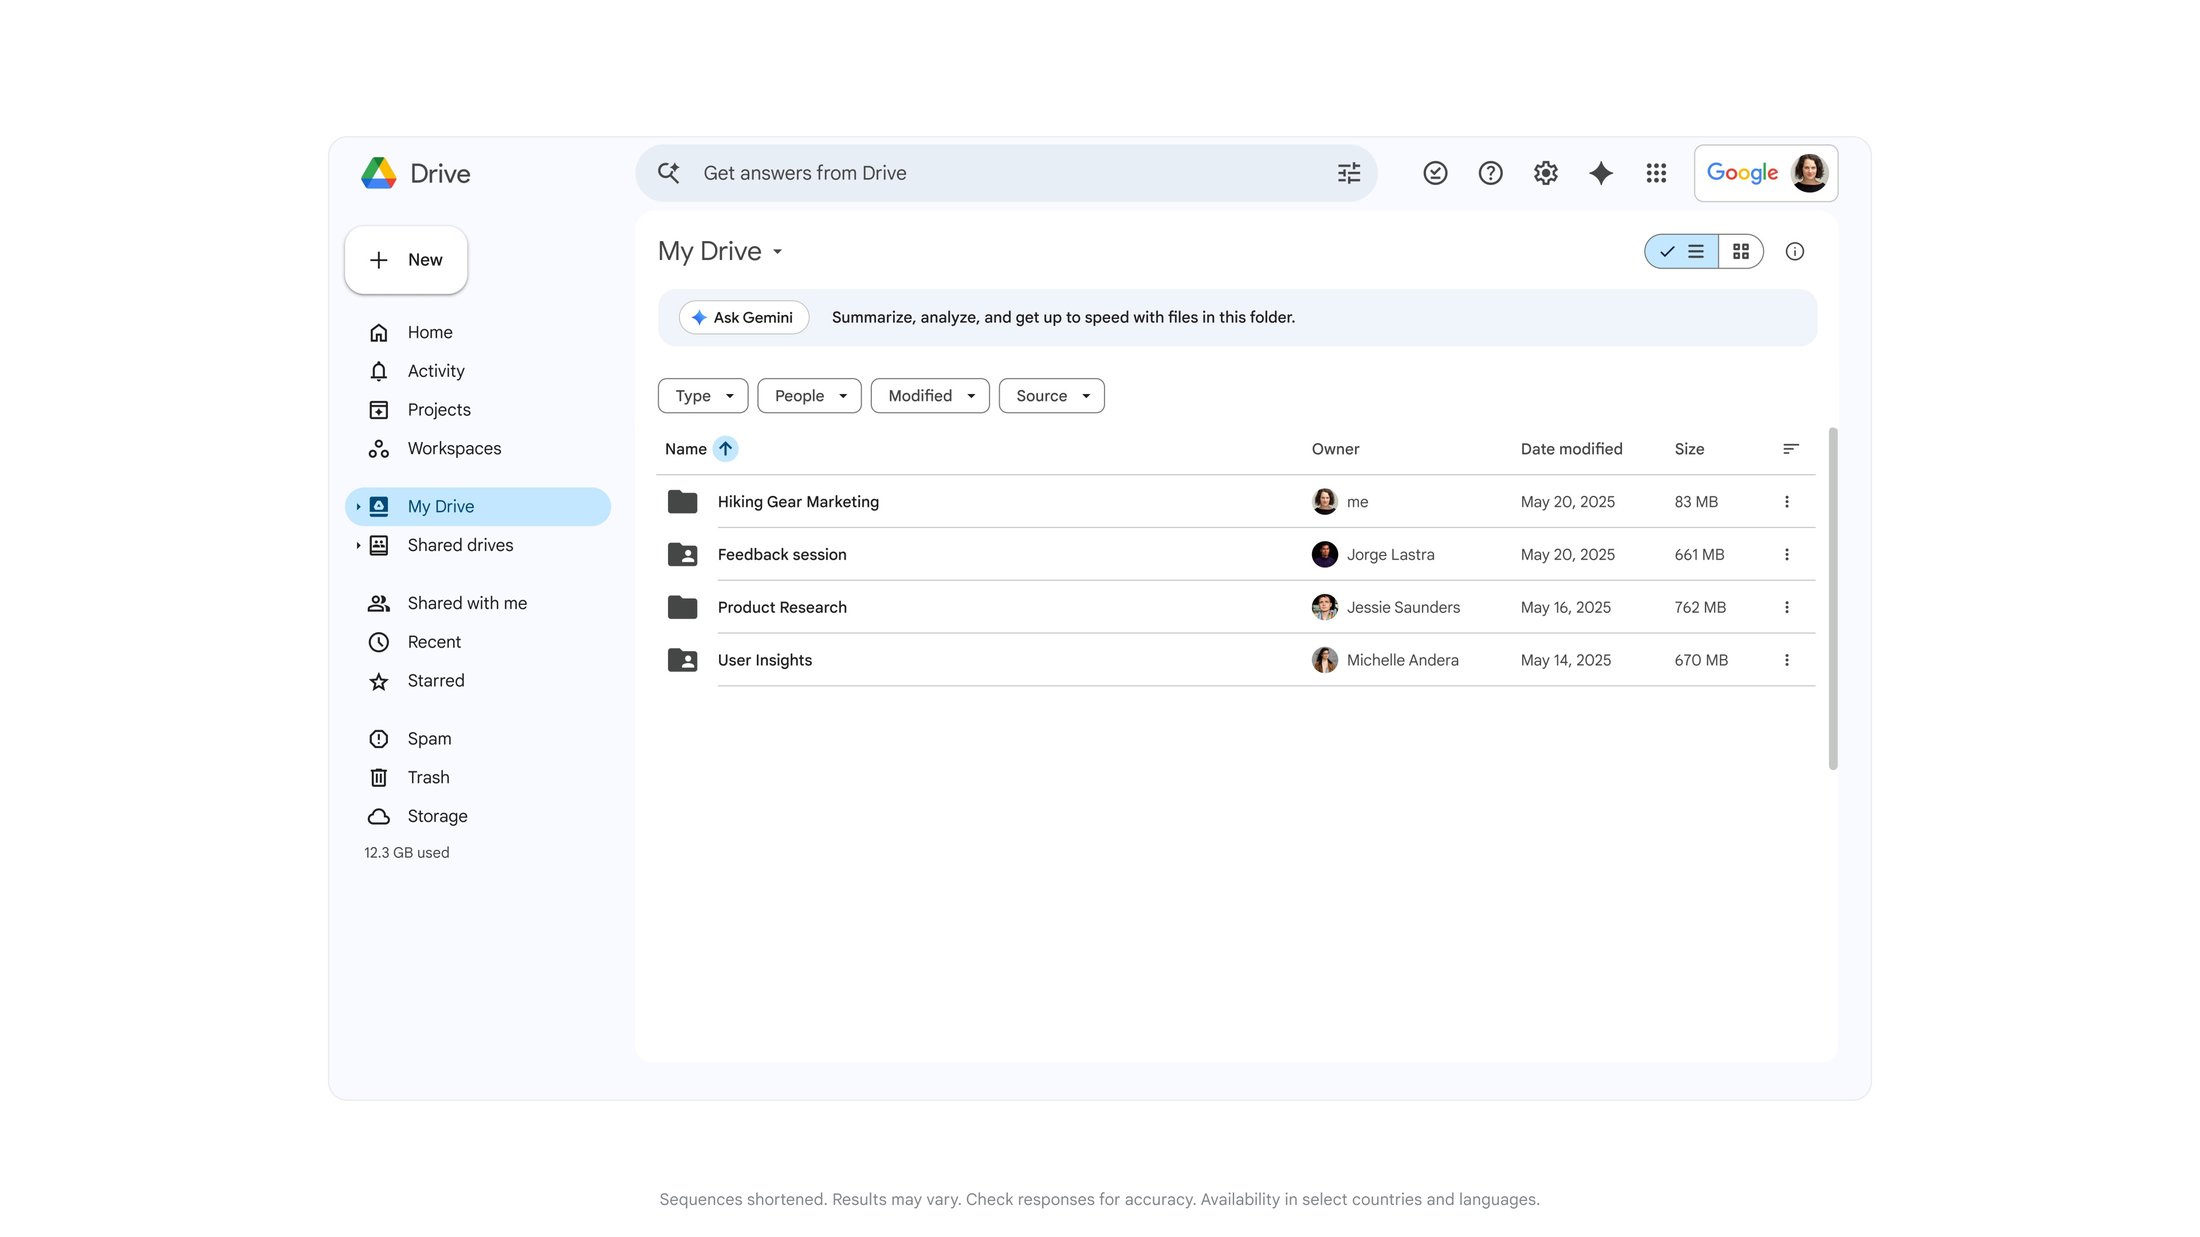This screenshot has width=2200, height=1237.
Task: Open the Source filter dropdown
Action: click(x=1051, y=395)
